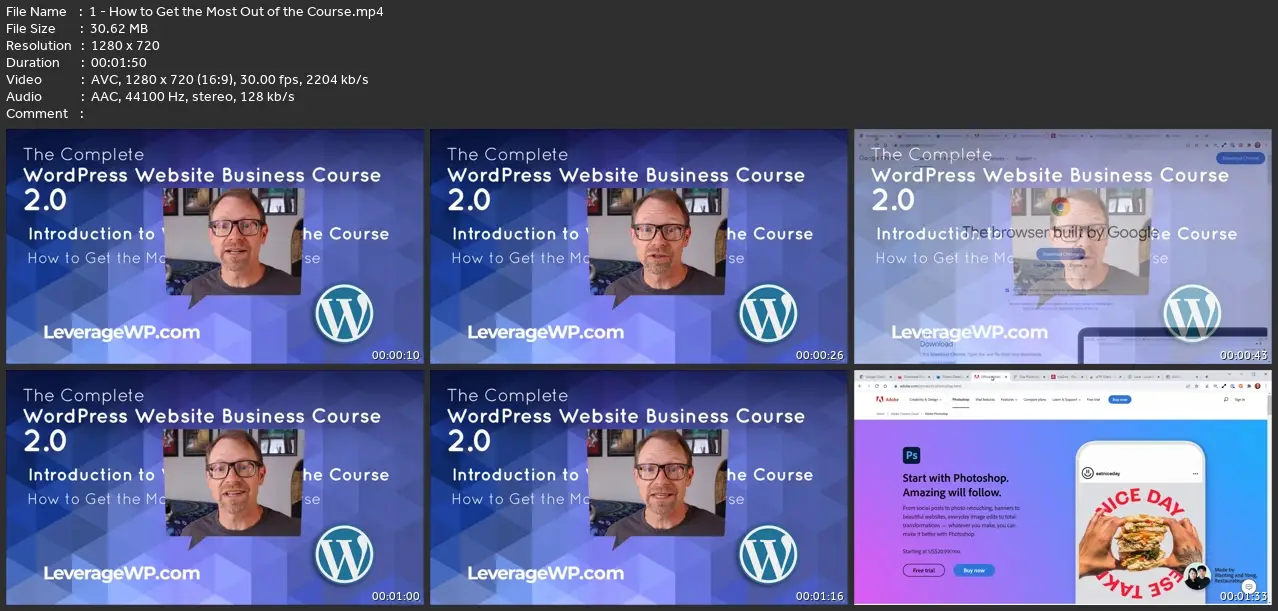This screenshot has height=611, width=1278.
Task: Click the search magnifier icon on the Adobe page
Action: tap(1226, 399)
